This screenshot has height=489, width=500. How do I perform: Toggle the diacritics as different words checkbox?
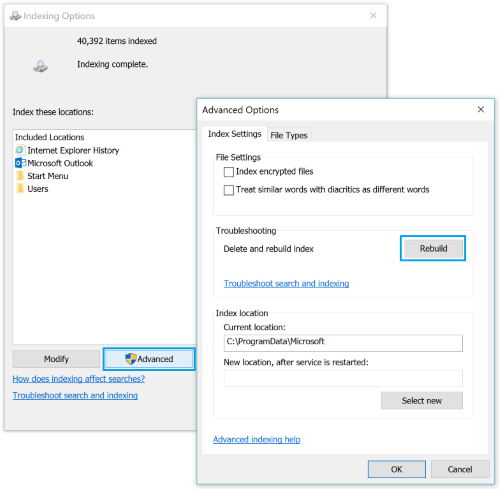(x=229, y=190)
